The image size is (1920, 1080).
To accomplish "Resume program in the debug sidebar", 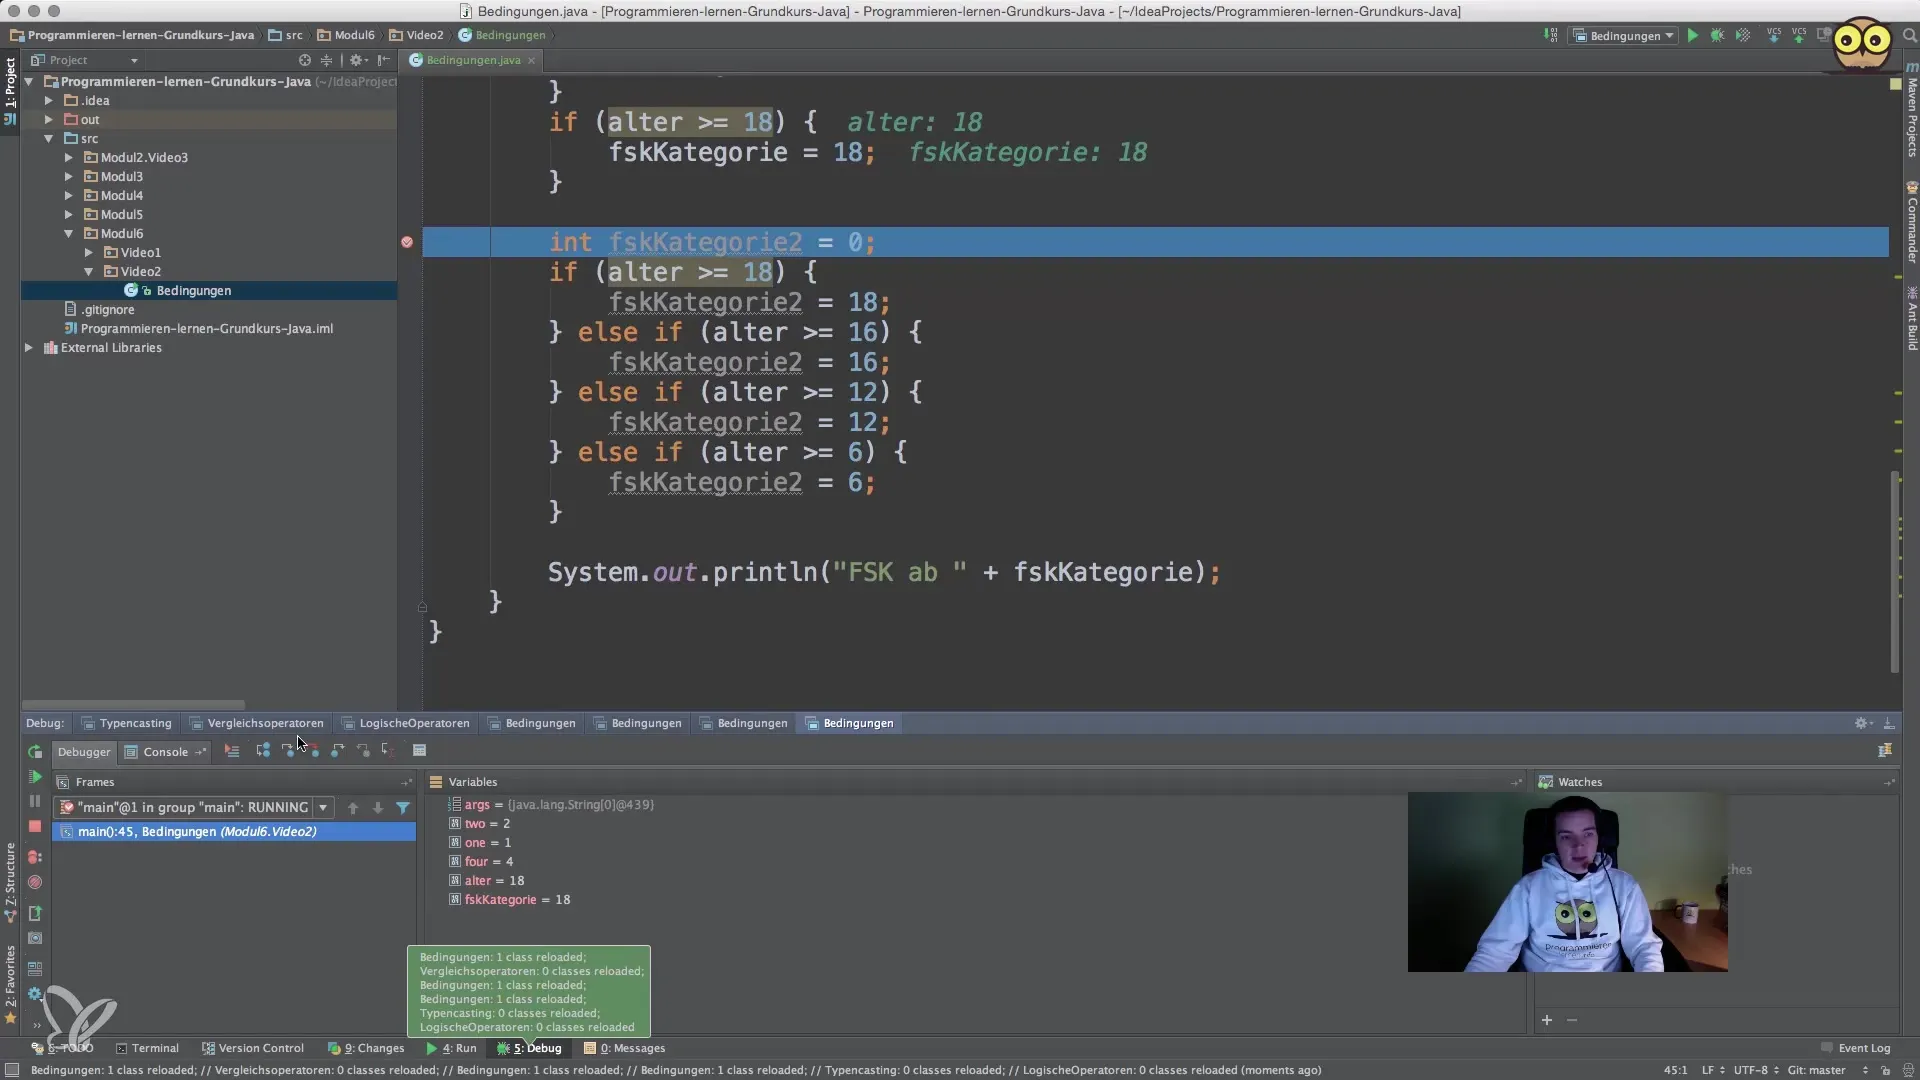I will click(x=35, y=777).
